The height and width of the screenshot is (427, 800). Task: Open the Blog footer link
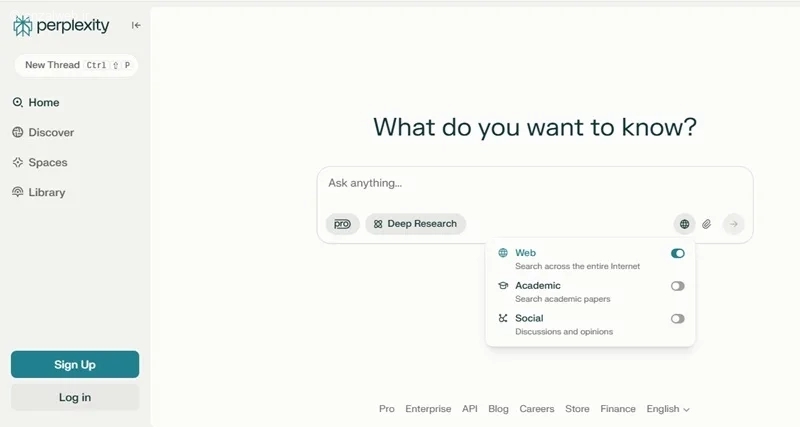(x=498, y=409)
